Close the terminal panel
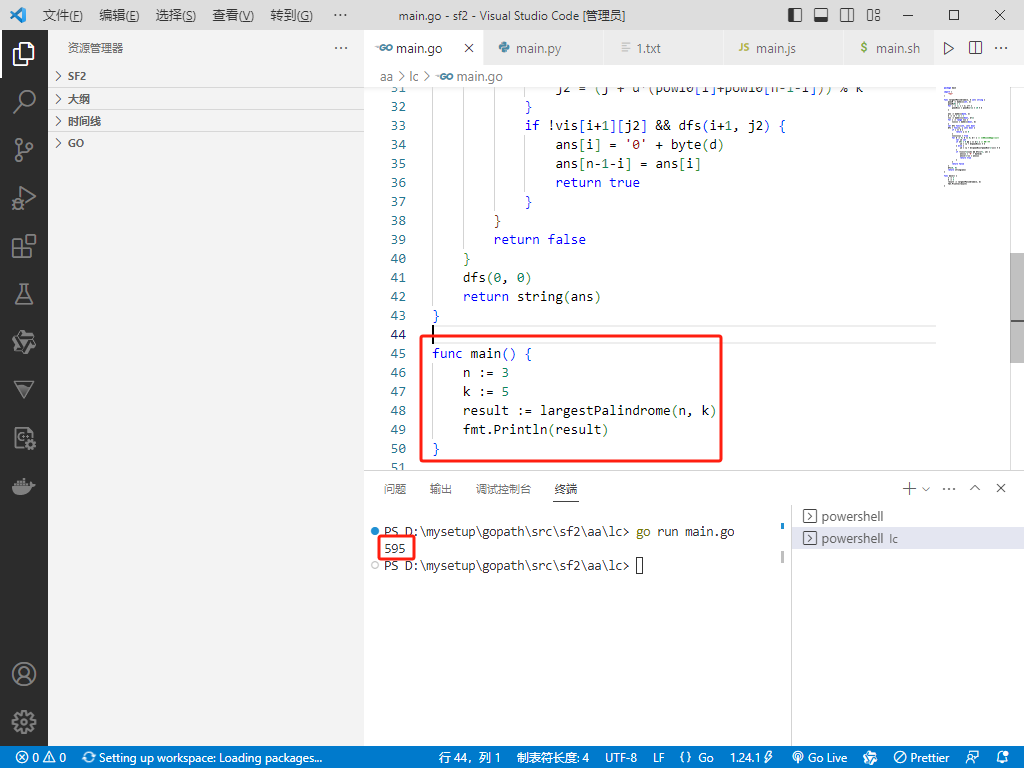Viewport: 1024px width, 768px height. 1001,488
